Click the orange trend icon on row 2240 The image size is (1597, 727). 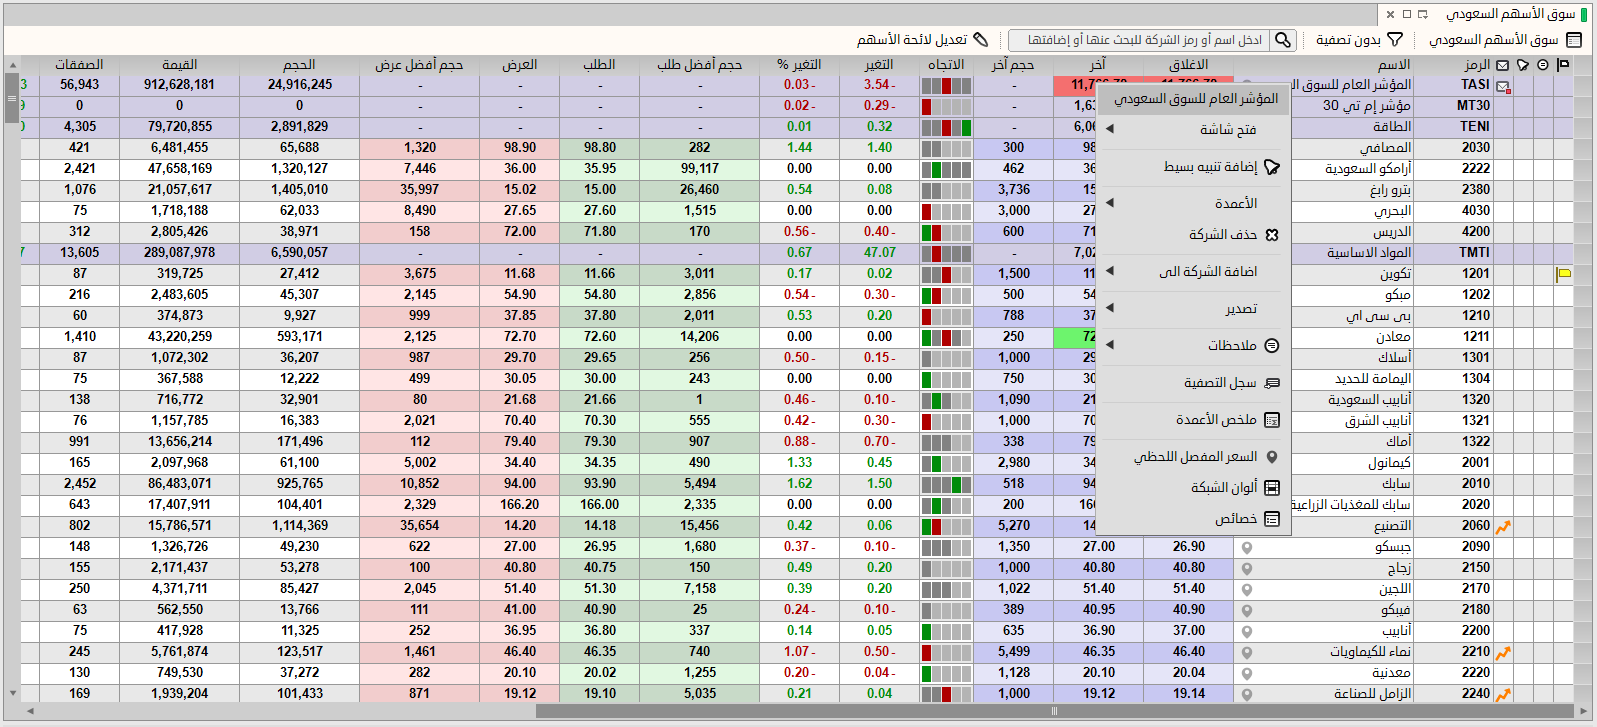coord(1503,694)
